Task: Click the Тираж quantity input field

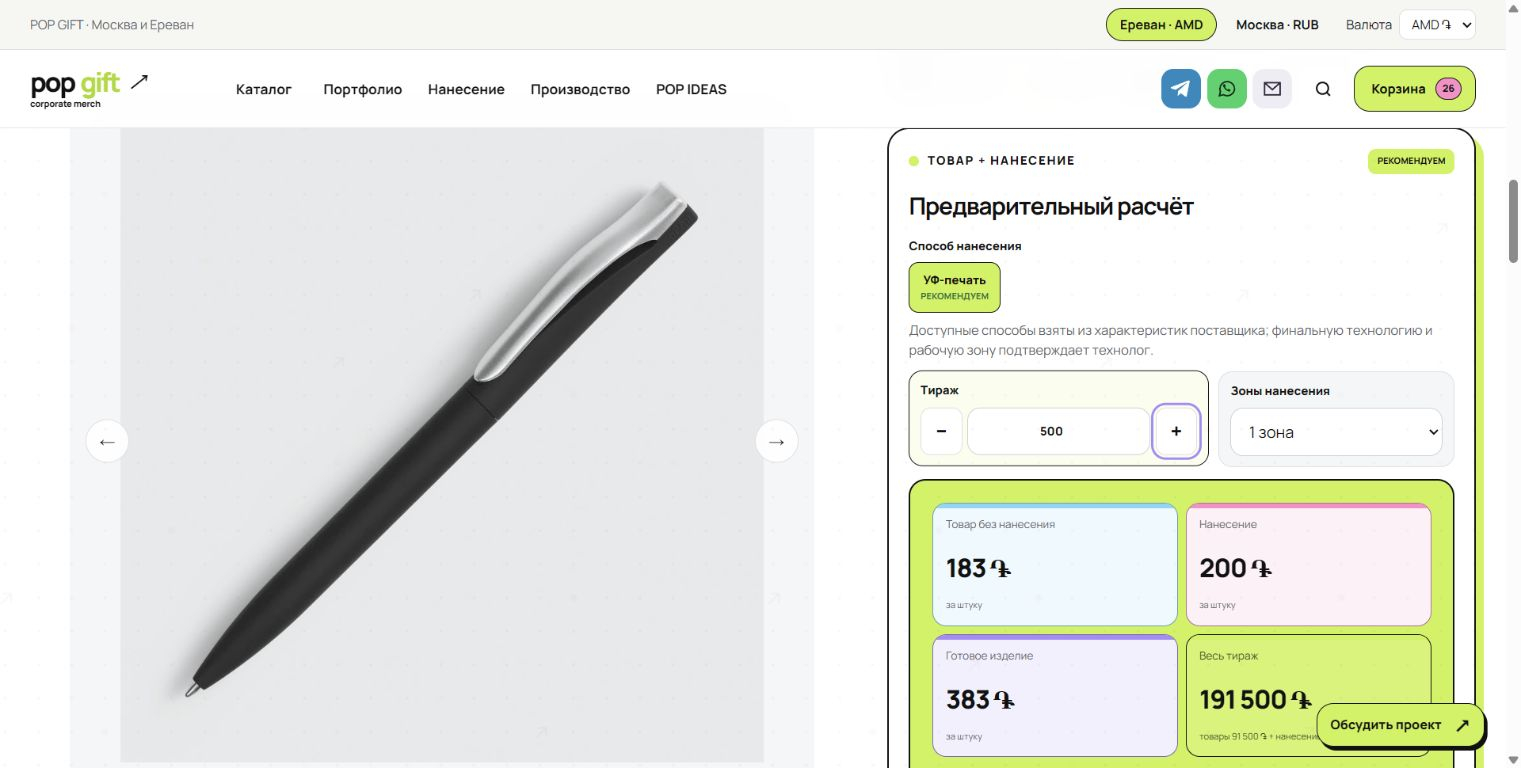Action: point(1058,431)
